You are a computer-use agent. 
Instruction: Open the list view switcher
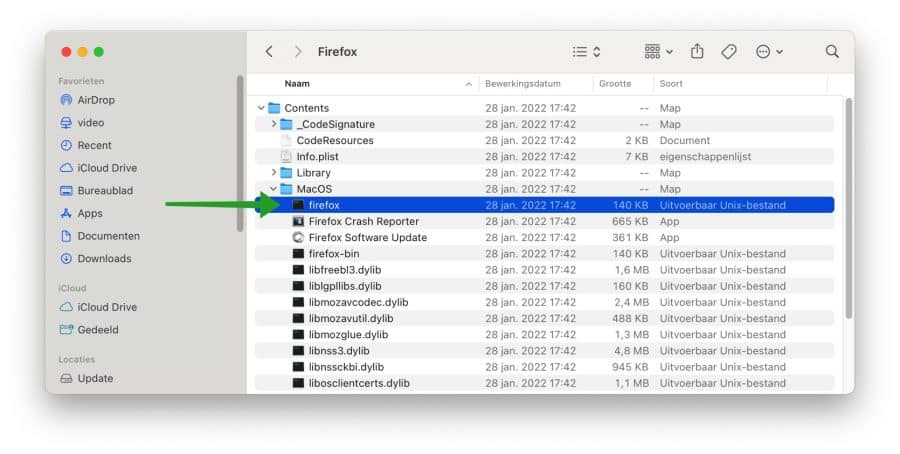[x=587, y=52]
